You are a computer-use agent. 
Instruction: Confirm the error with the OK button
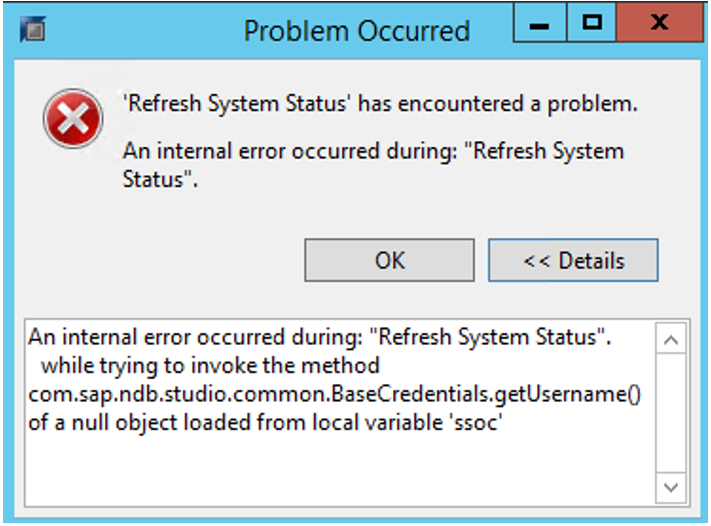[390, 260]
